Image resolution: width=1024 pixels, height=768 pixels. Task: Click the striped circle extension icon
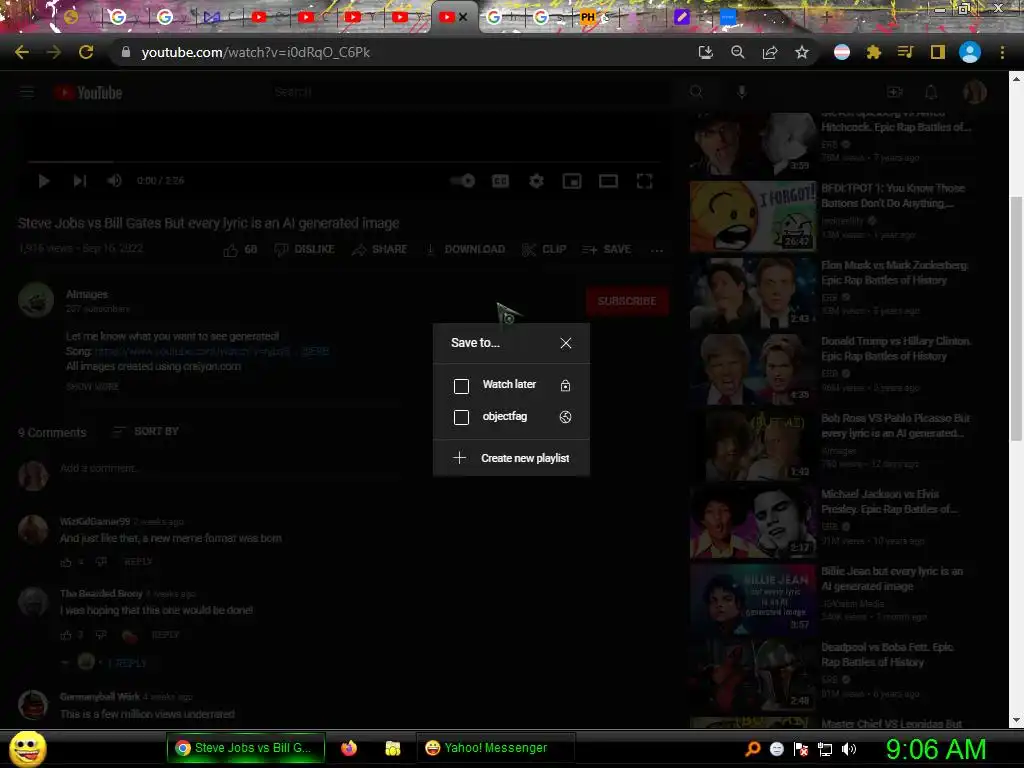click(842, 52)
